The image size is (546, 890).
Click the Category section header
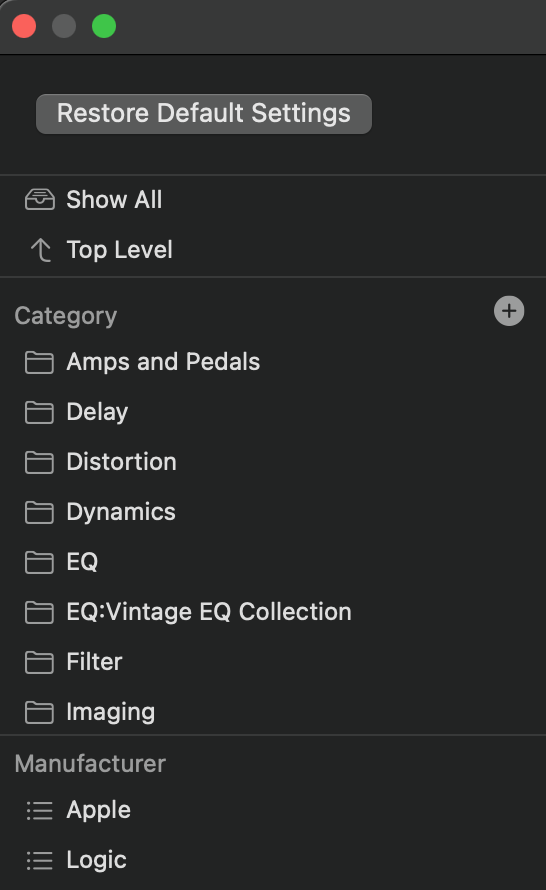(x=66, y=316)
